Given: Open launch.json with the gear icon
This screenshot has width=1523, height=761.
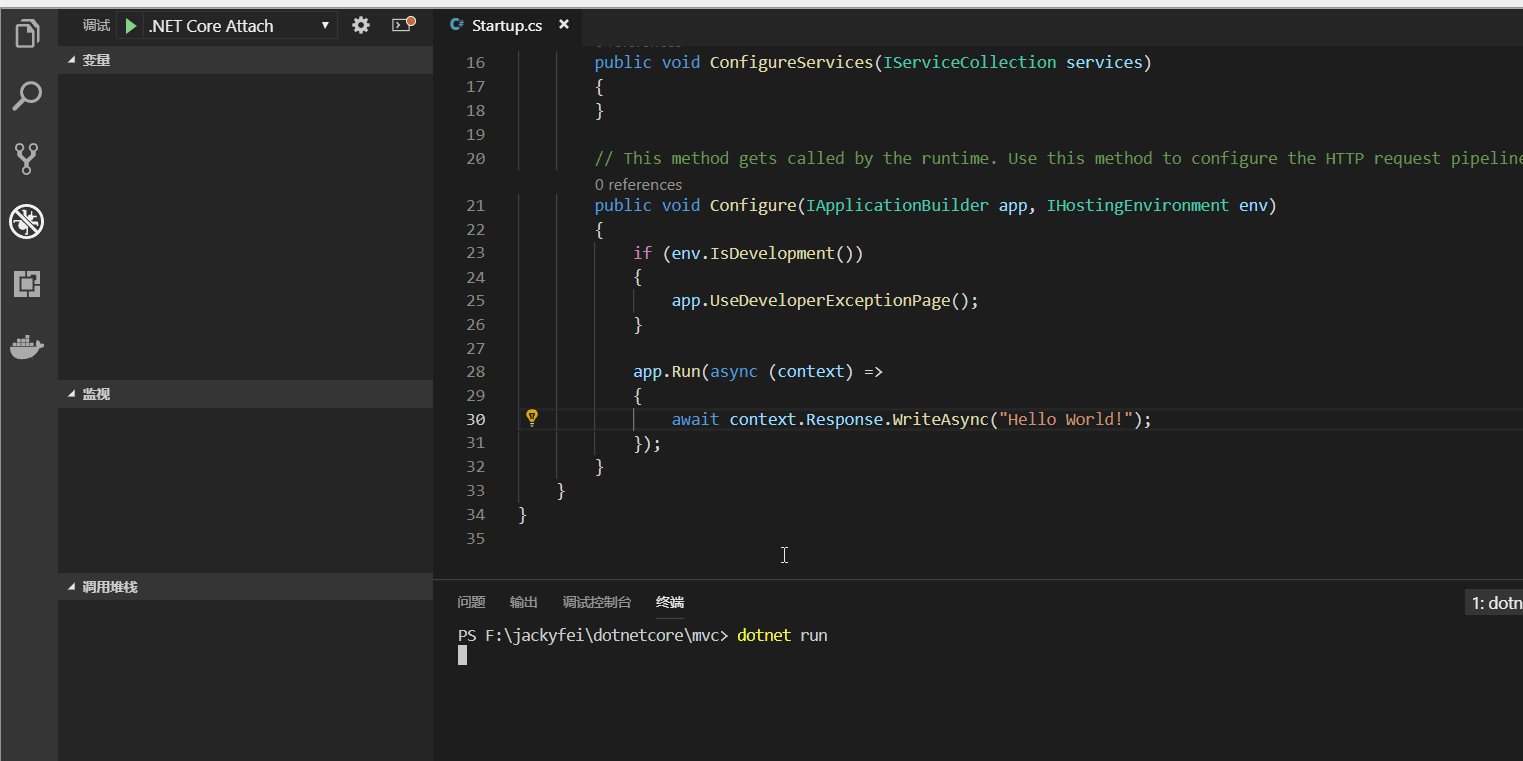Looking at the screenshot, I should click(361, 26).
